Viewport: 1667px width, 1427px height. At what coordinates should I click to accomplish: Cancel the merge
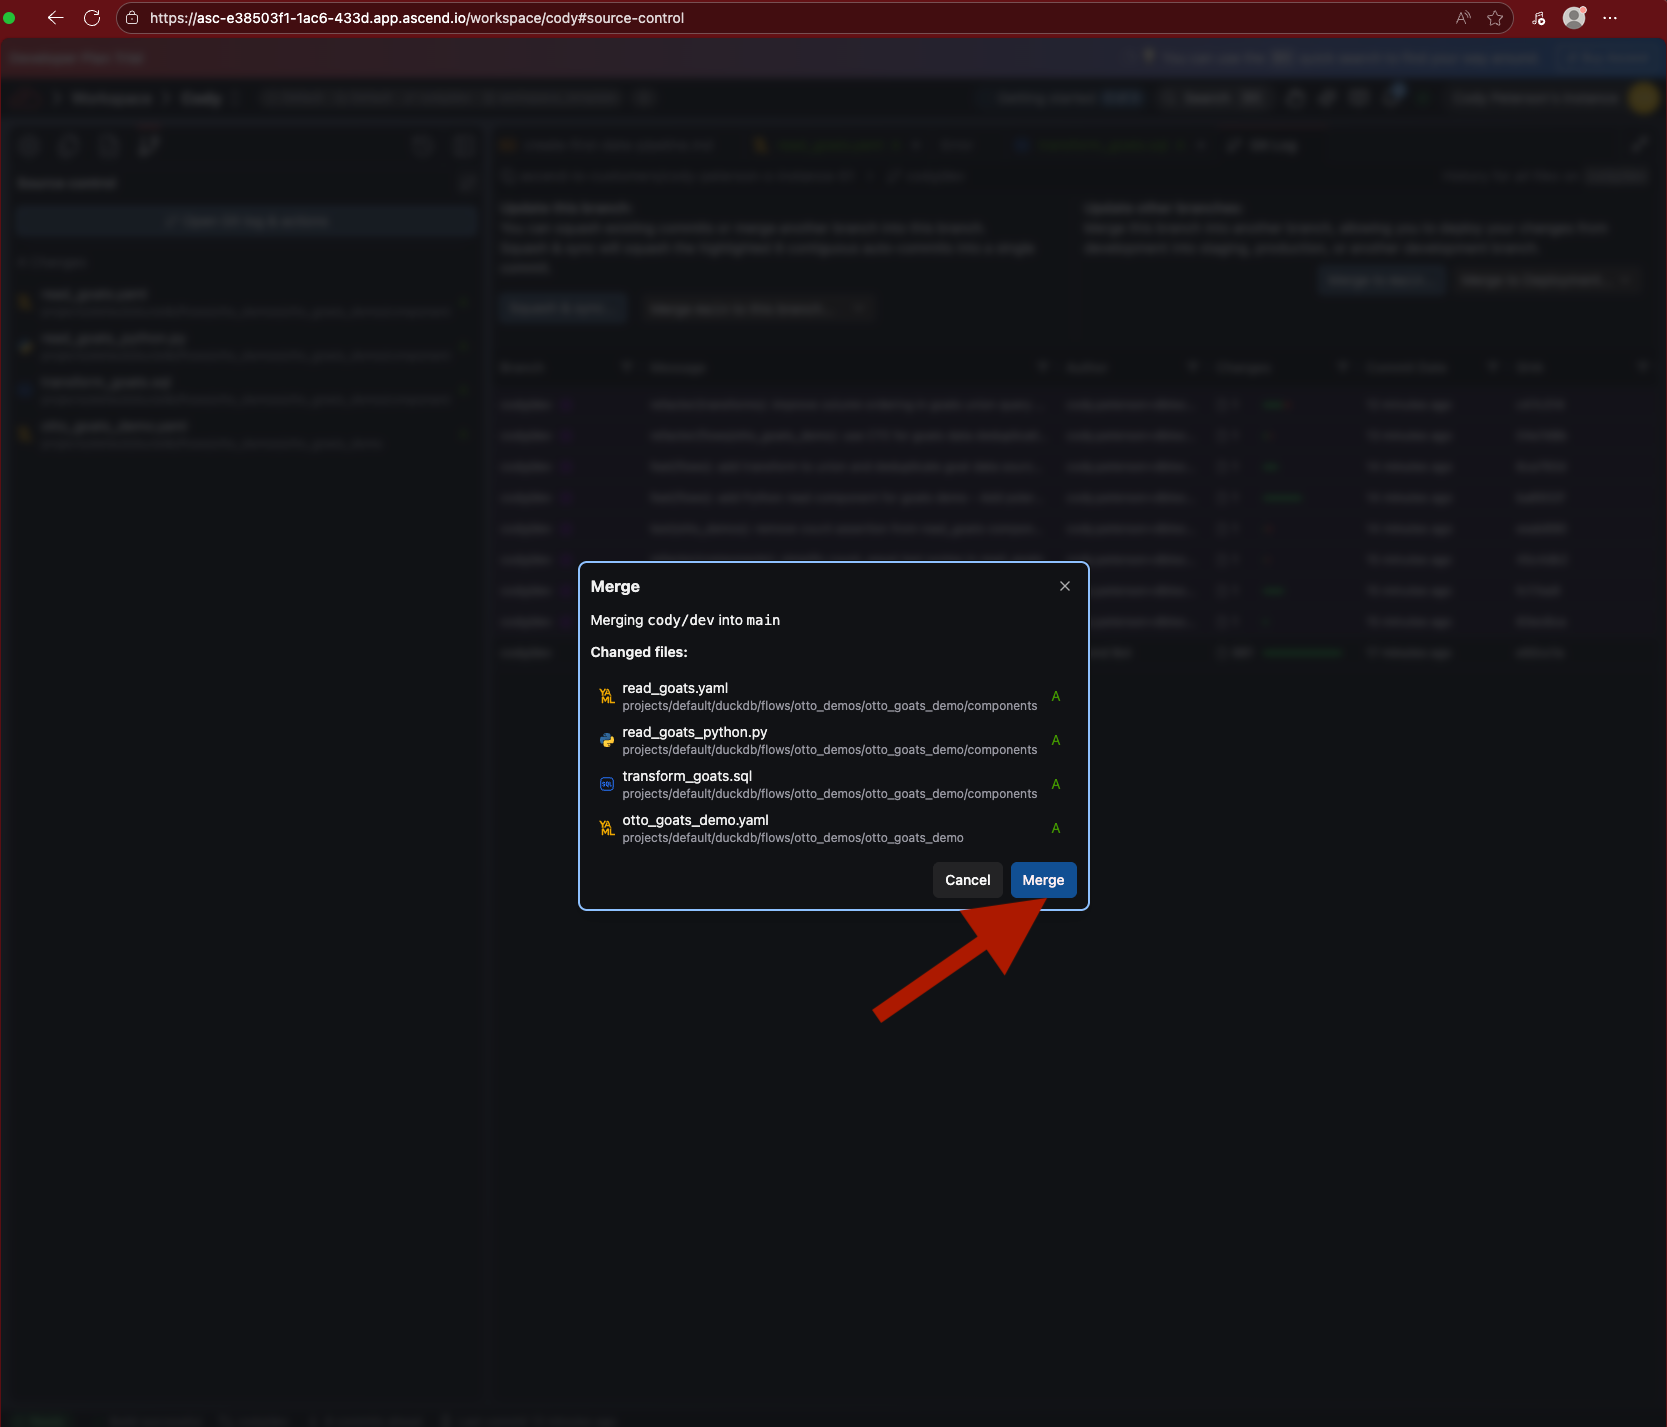point(968,880)
